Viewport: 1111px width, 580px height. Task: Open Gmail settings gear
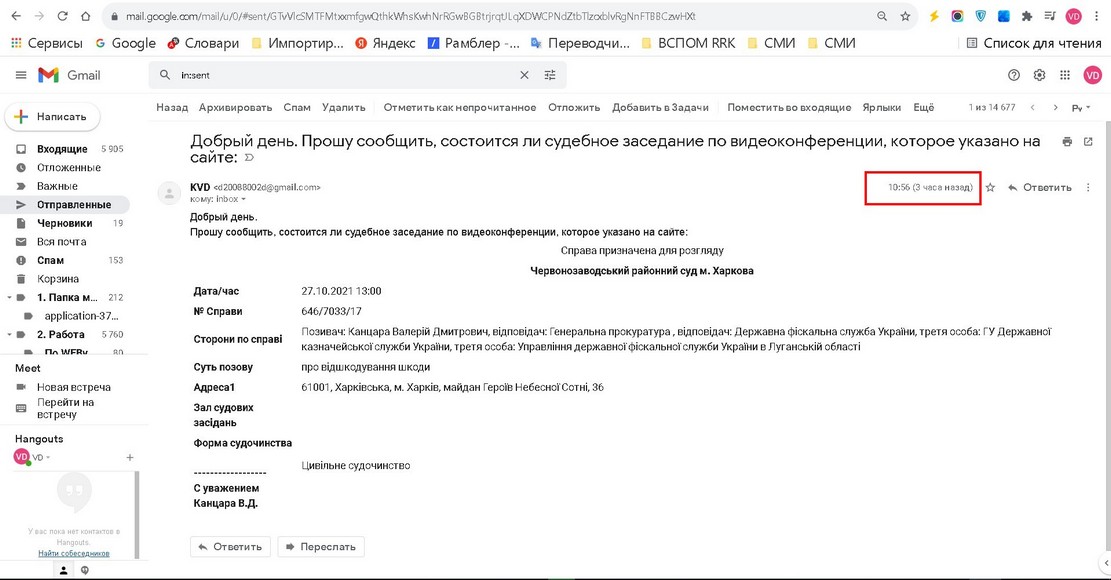coord(1039,75)
